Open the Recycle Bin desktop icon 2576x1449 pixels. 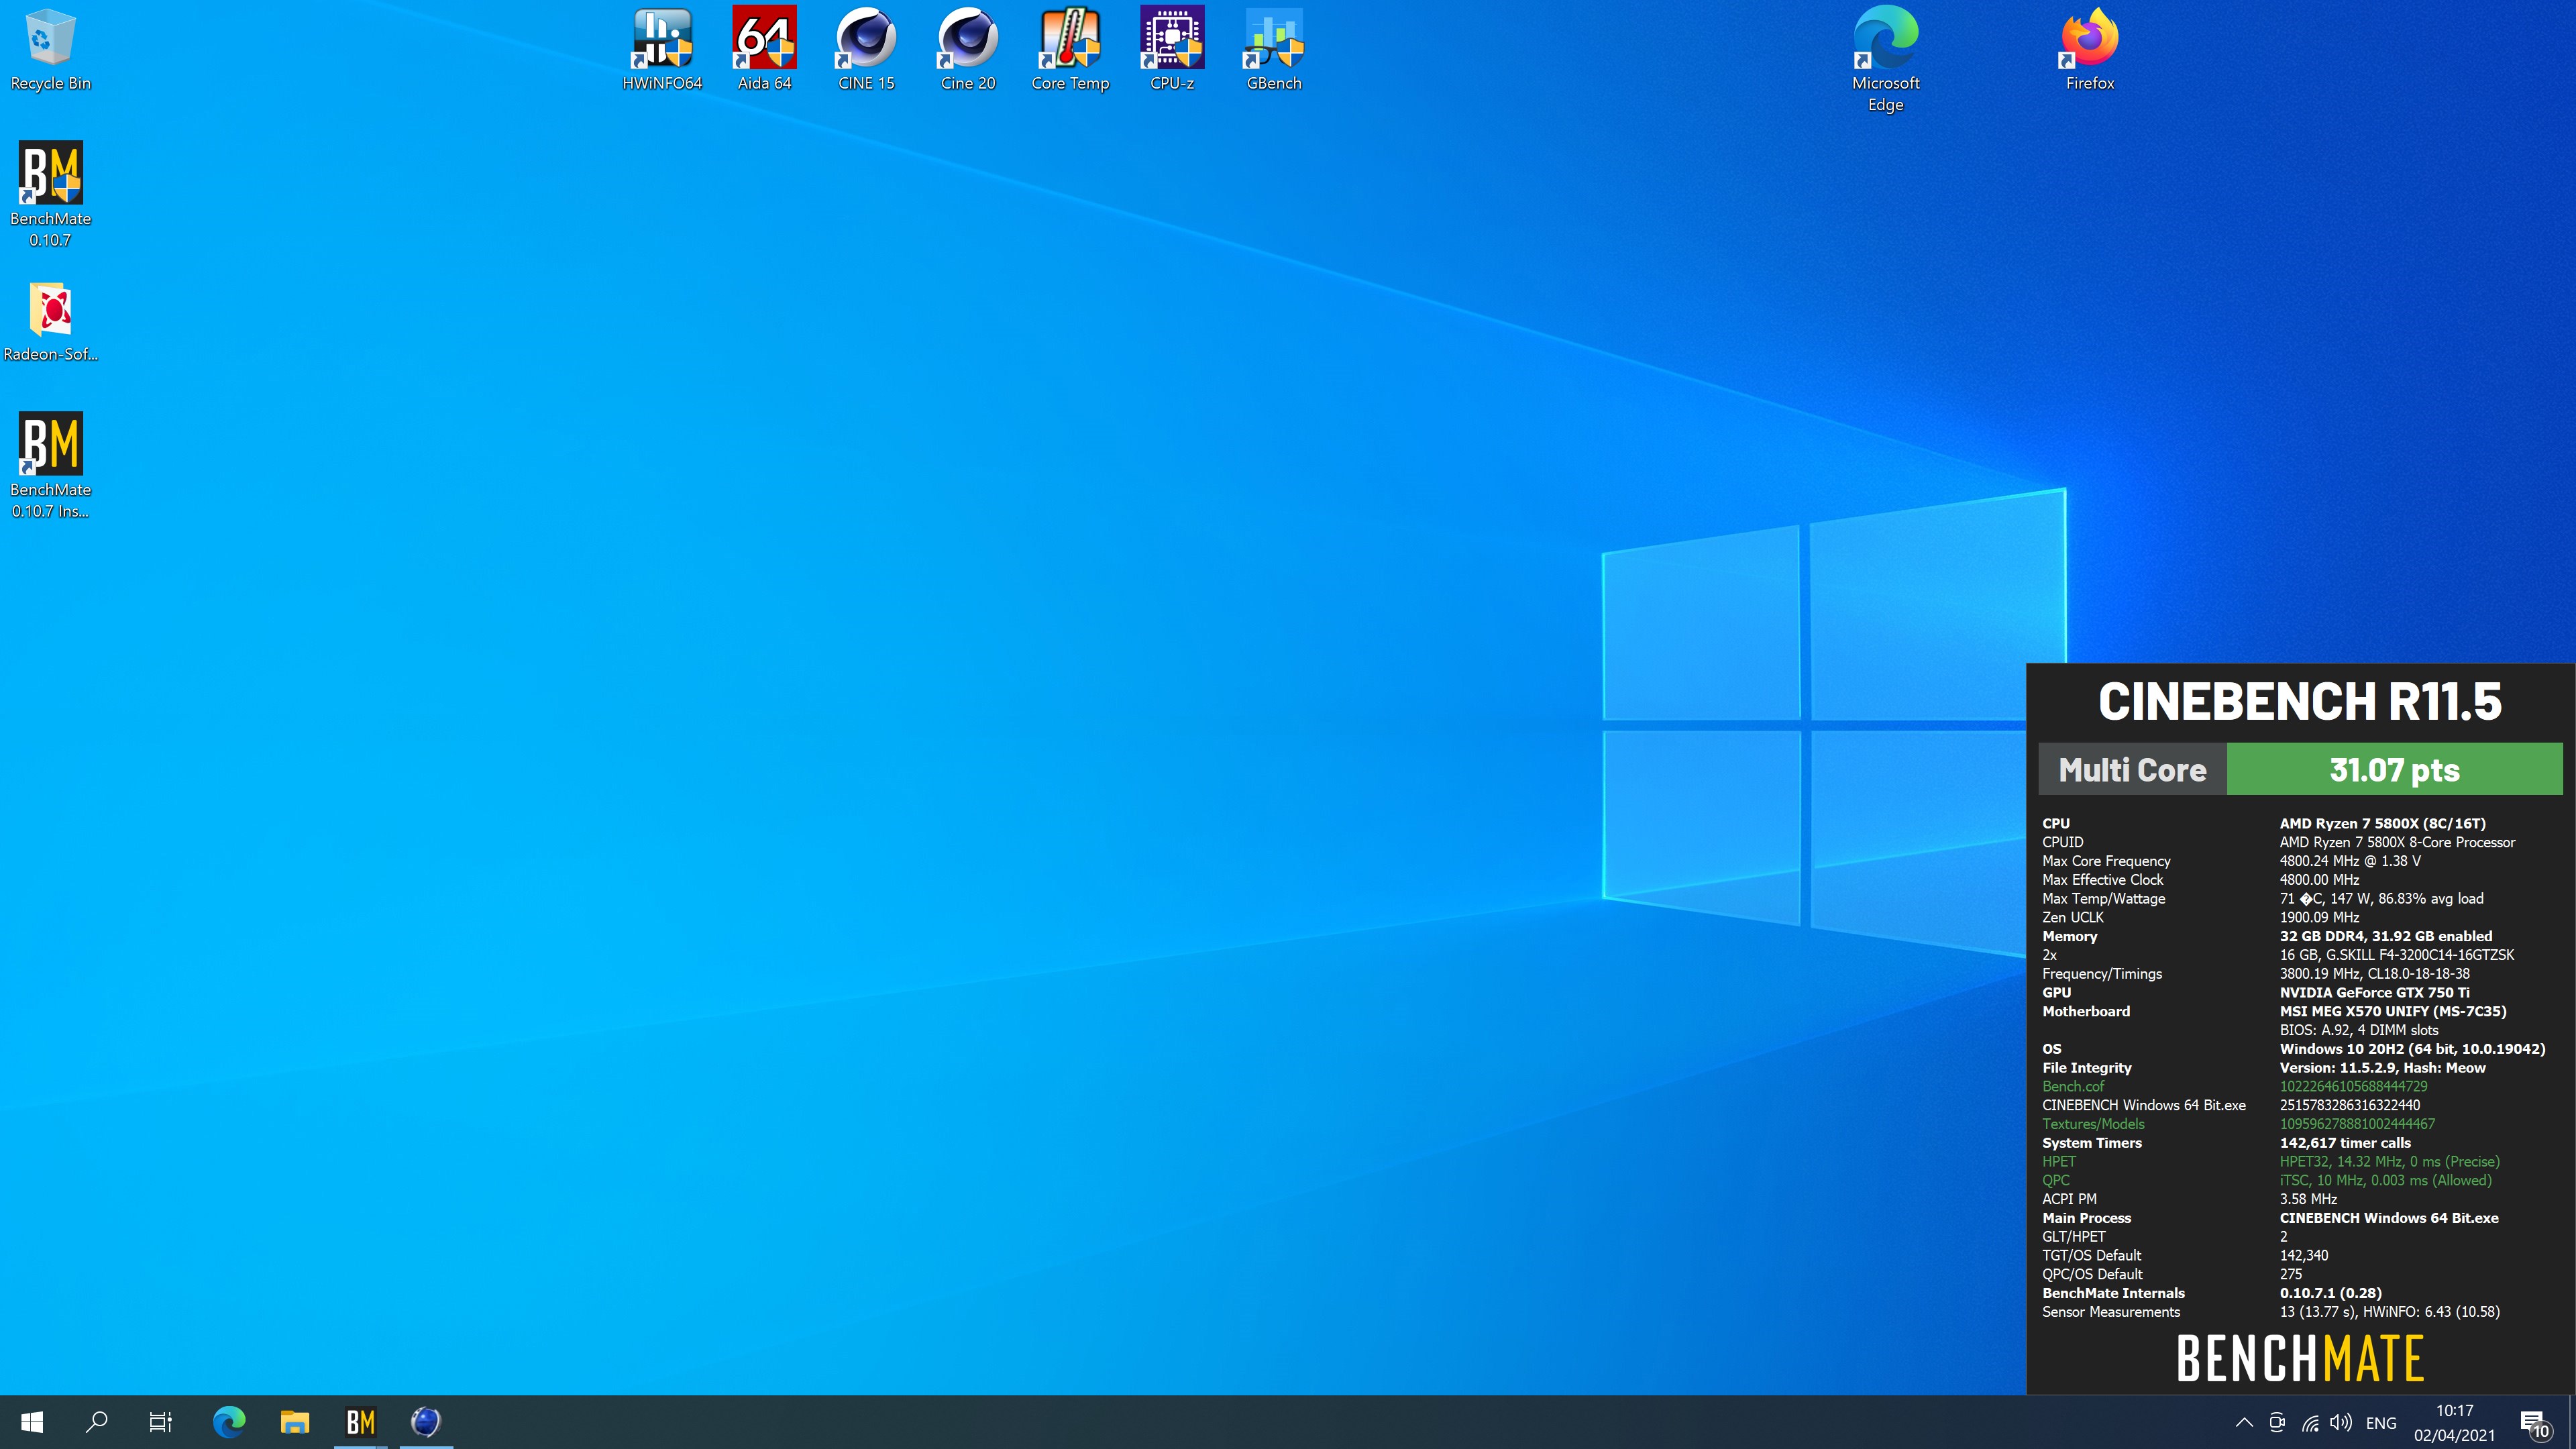pos(50,50)
